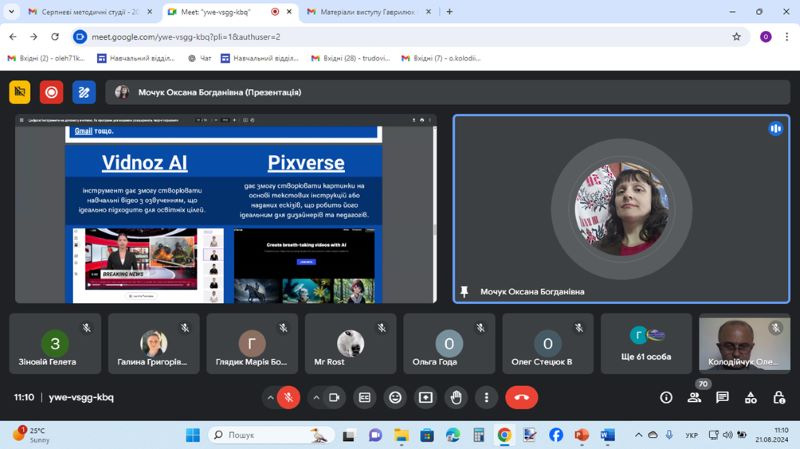Screen dimensions: 800x449
Task: Click Зіновій Гелета participant tile
Action: tap(55, 344)
